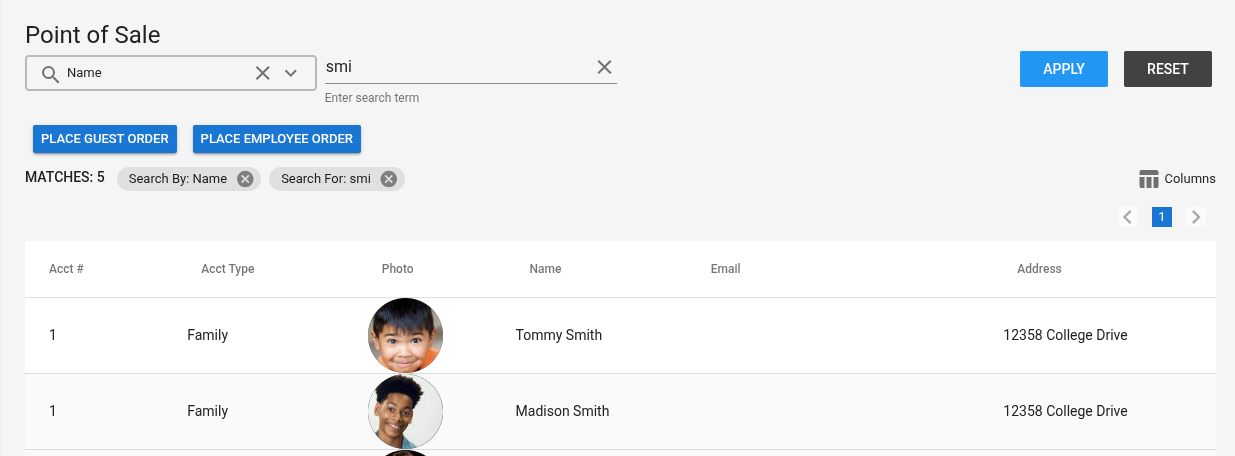Clear the Name search-by selection
Screen dimensions: 1235x456
pyautogui.click(x=262, y=73)
